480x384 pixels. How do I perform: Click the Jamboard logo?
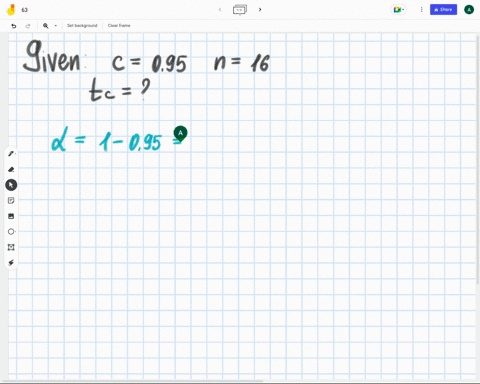click(11, 10)
